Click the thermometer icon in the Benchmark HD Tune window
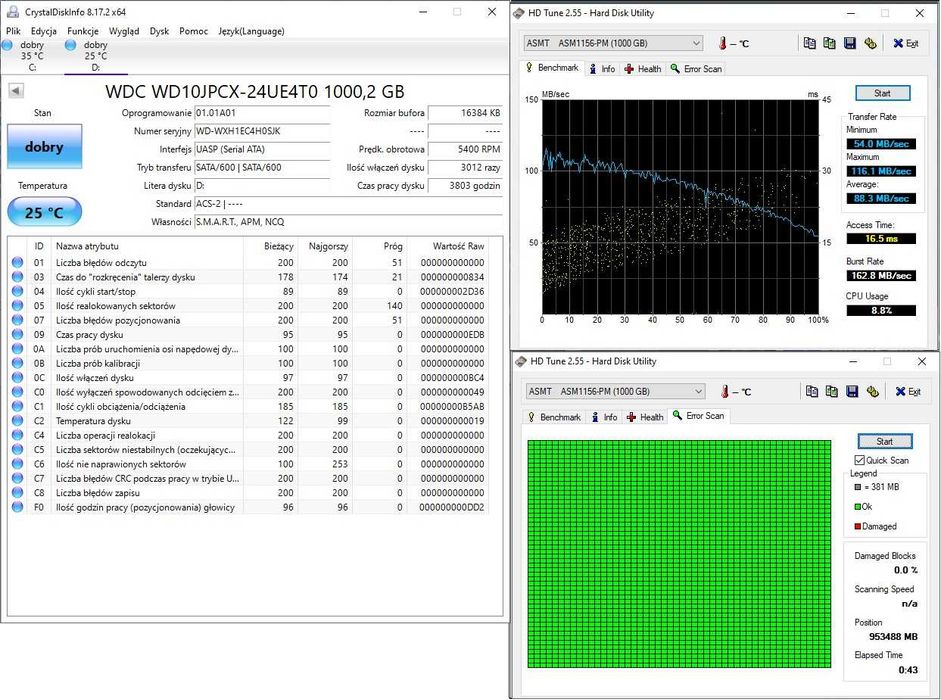 (x=723, y=43)
